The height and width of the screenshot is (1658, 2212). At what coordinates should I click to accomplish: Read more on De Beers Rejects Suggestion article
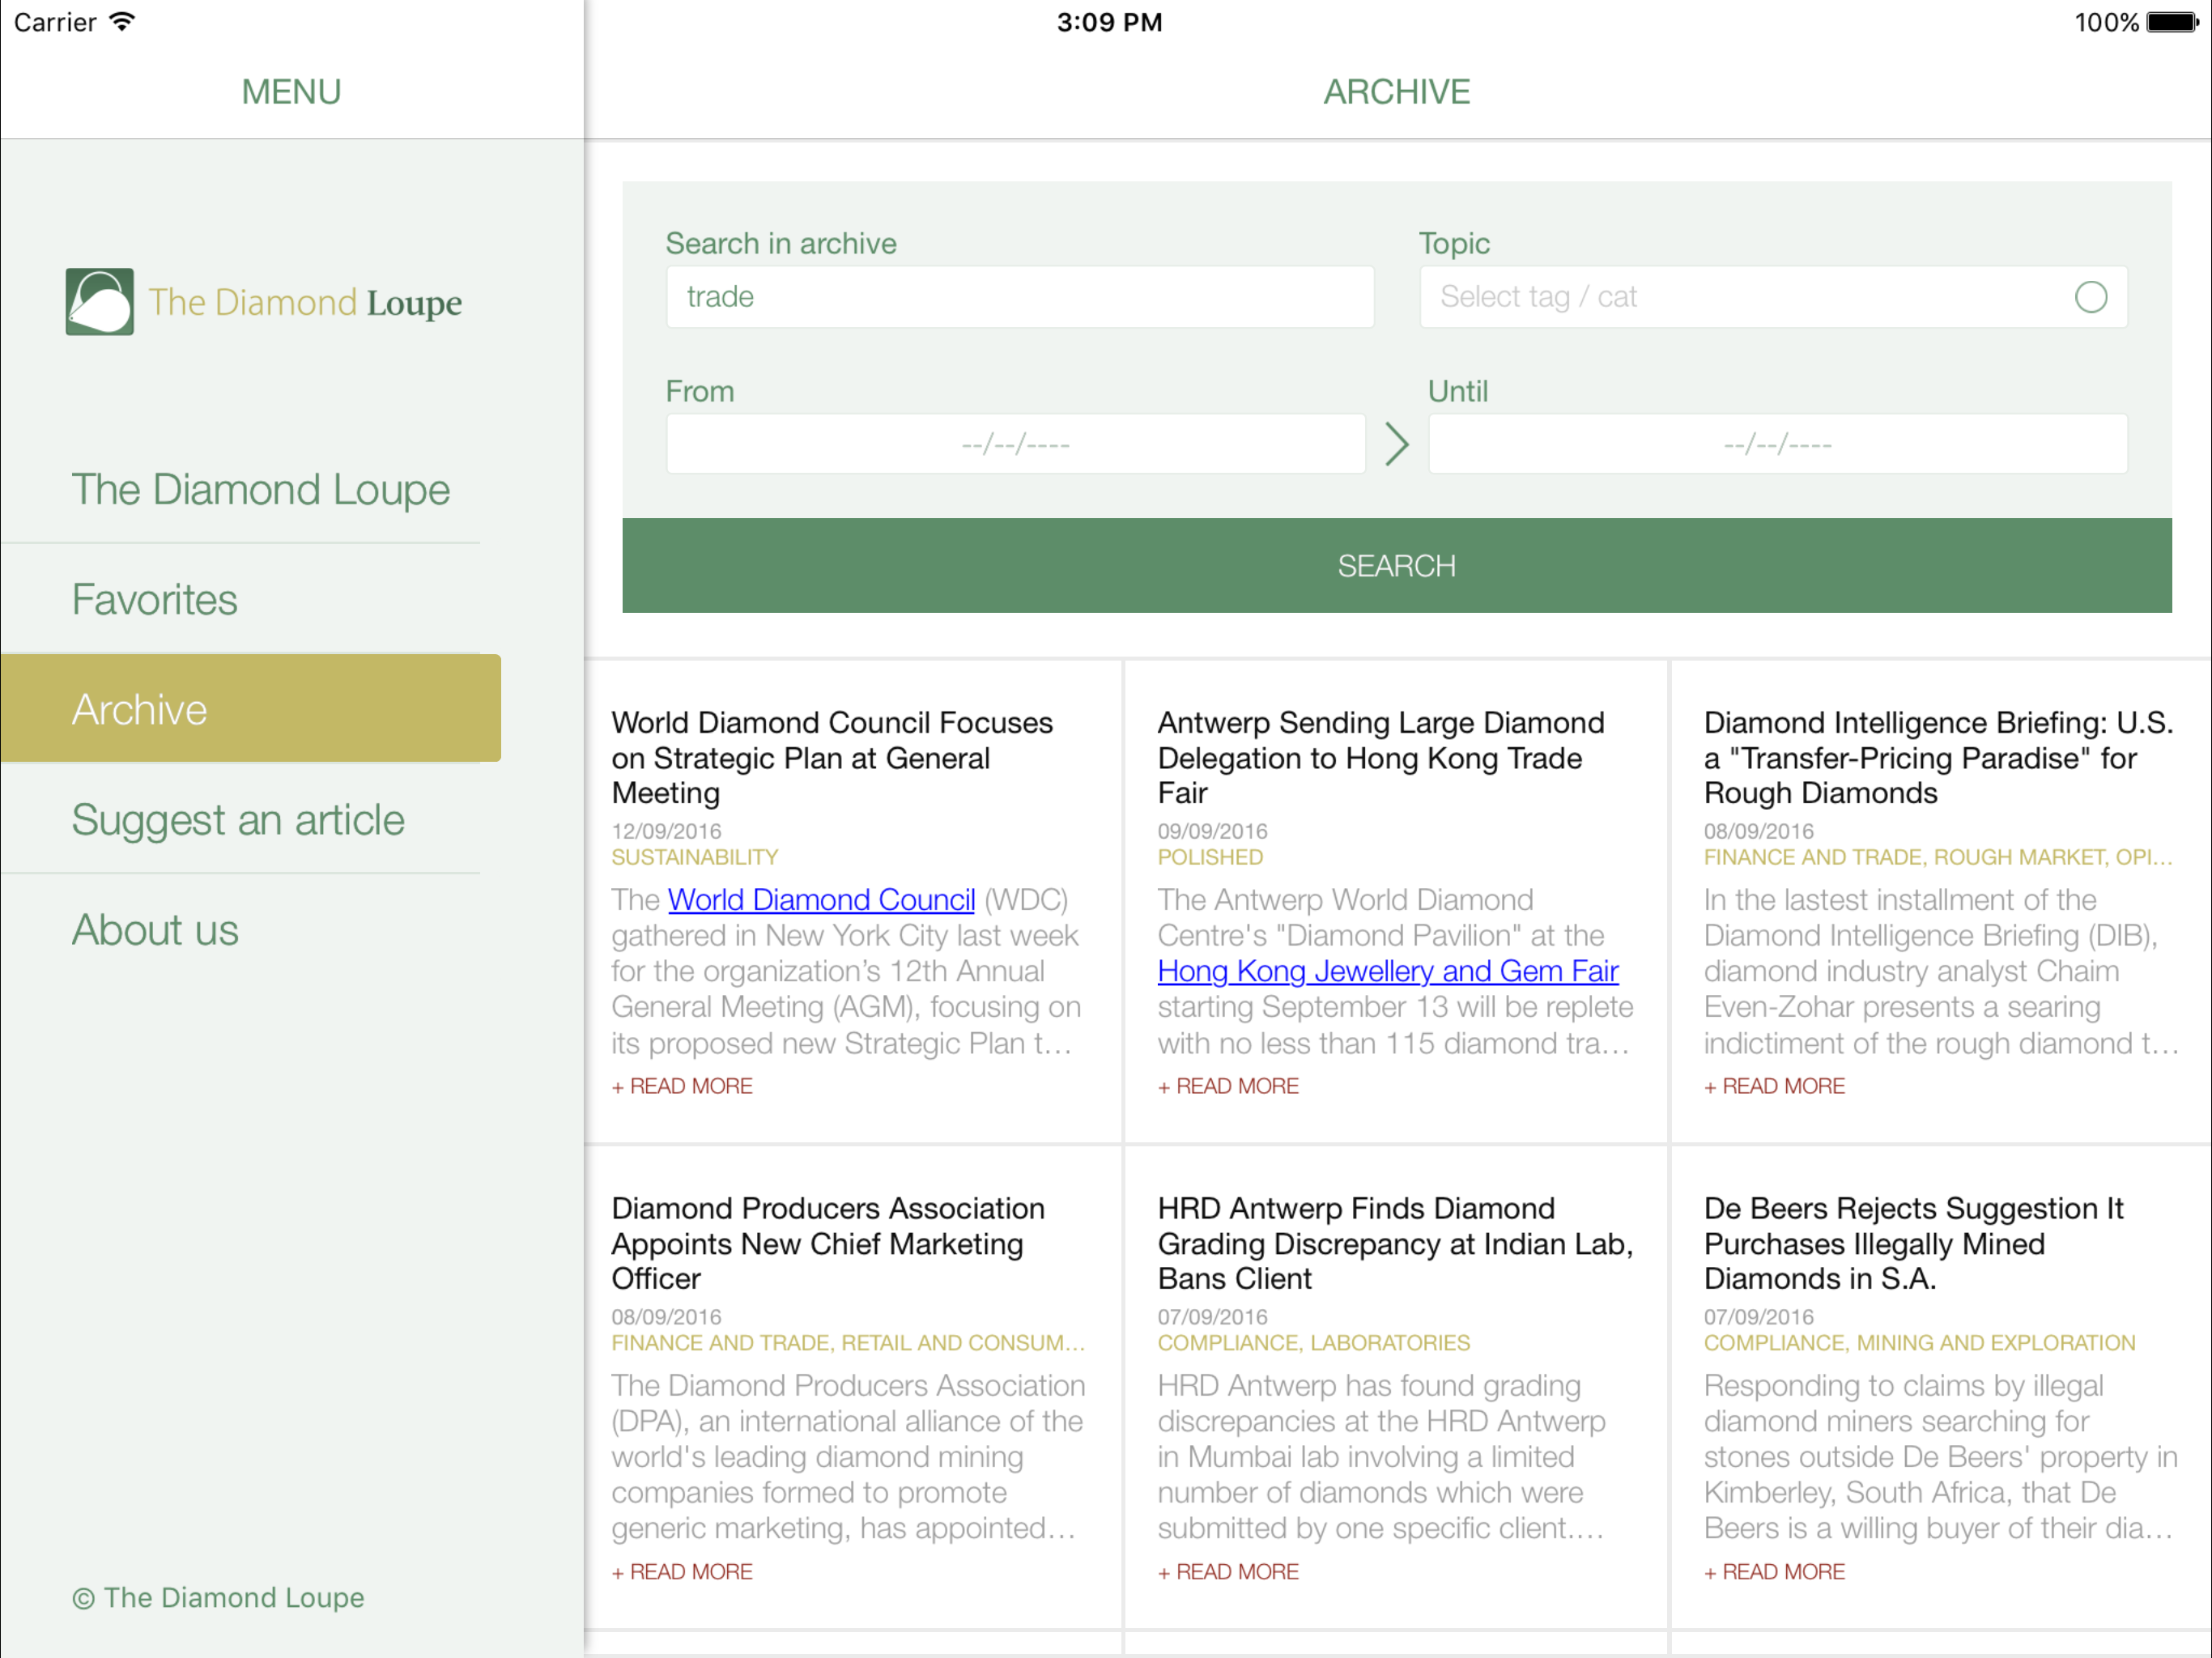pyautogui.click(x=1774, y=1572)
